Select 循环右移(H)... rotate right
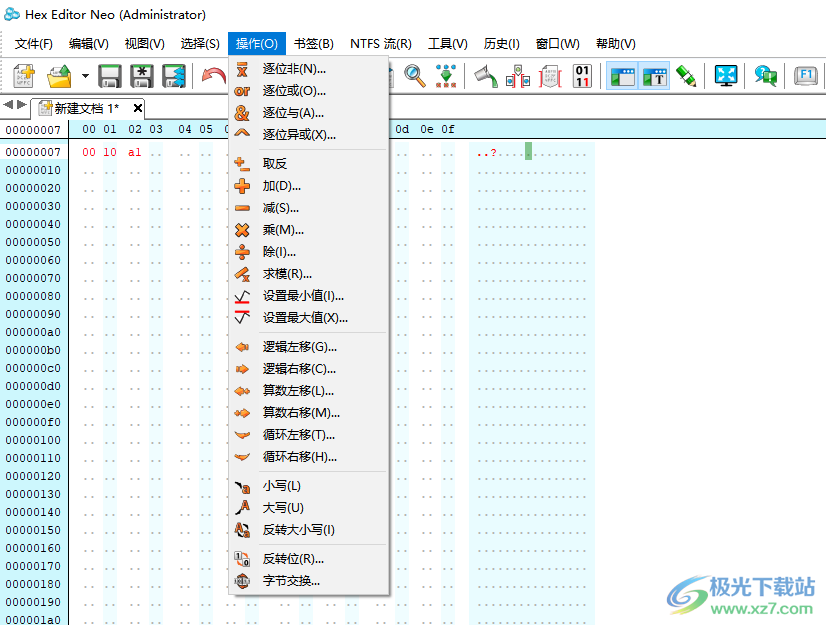Screen dimensions: 826x625 click(x=309, y=457)
